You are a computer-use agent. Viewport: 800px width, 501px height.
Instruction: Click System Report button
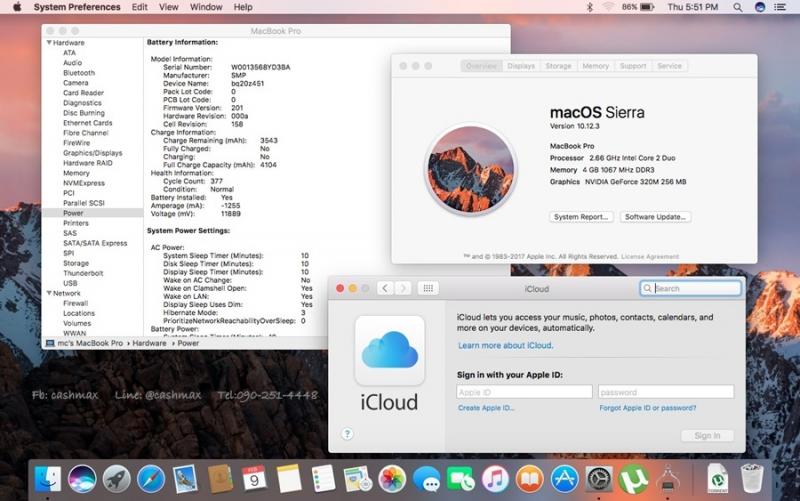click(581, 217)
